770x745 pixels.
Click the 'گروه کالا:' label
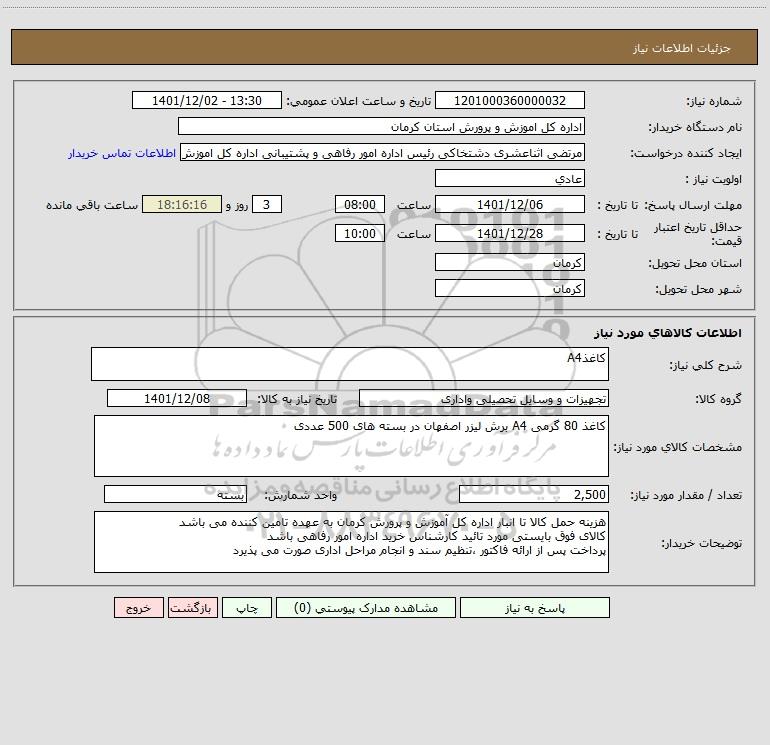tap(718, 399)
